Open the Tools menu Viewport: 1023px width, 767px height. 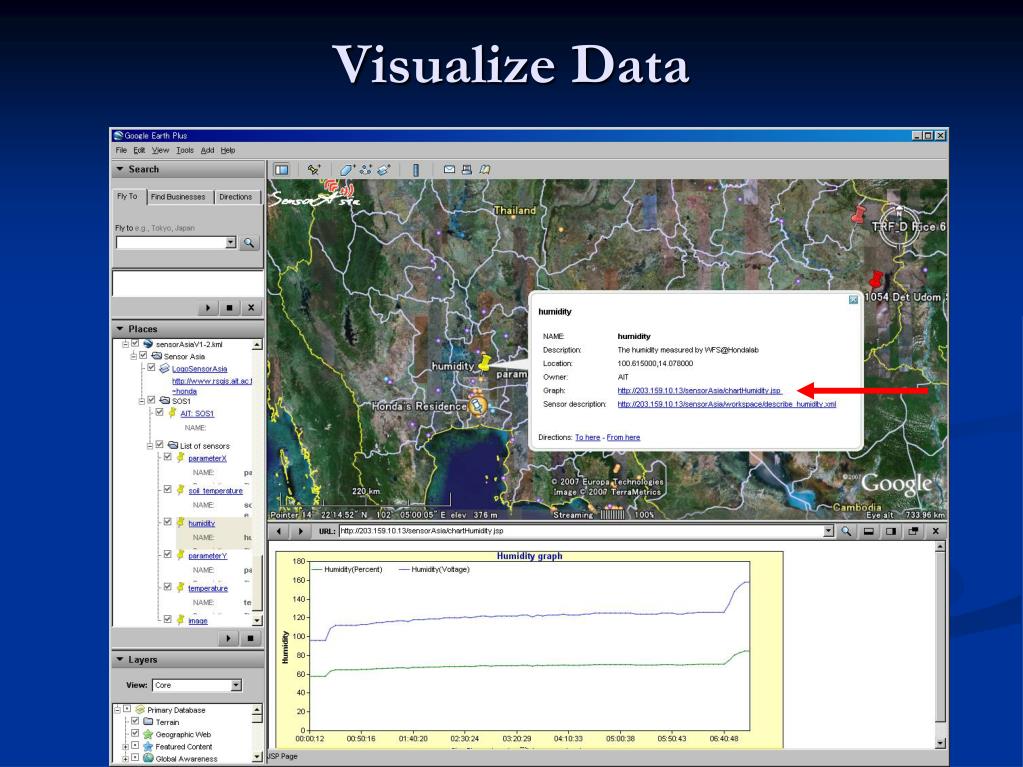[185, 150]
